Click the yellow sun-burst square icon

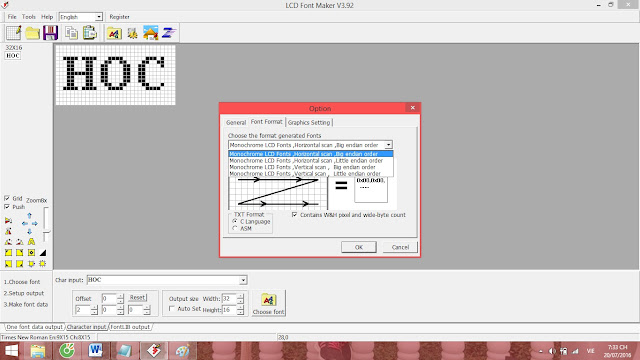pos(42,264)
